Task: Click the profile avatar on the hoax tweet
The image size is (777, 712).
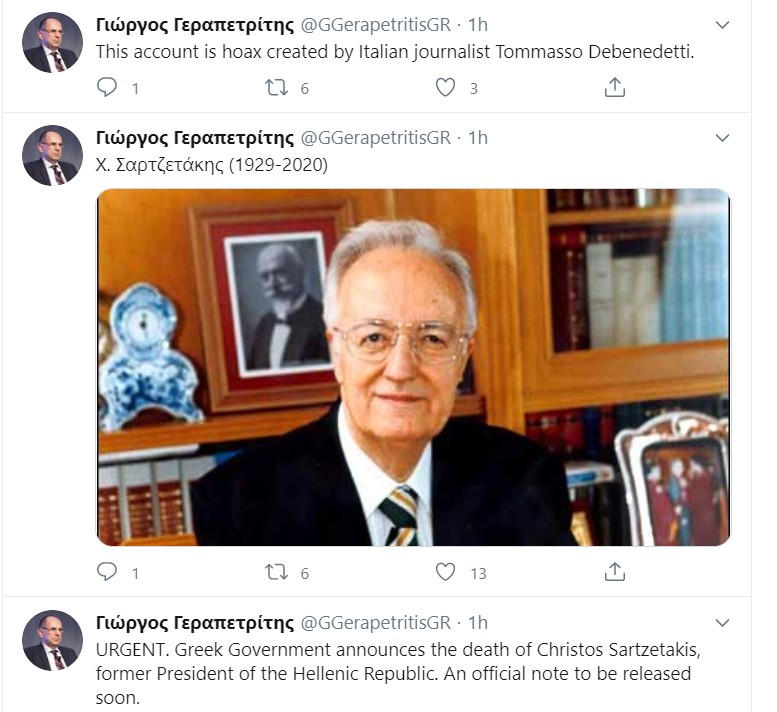Action: (53, 43)
